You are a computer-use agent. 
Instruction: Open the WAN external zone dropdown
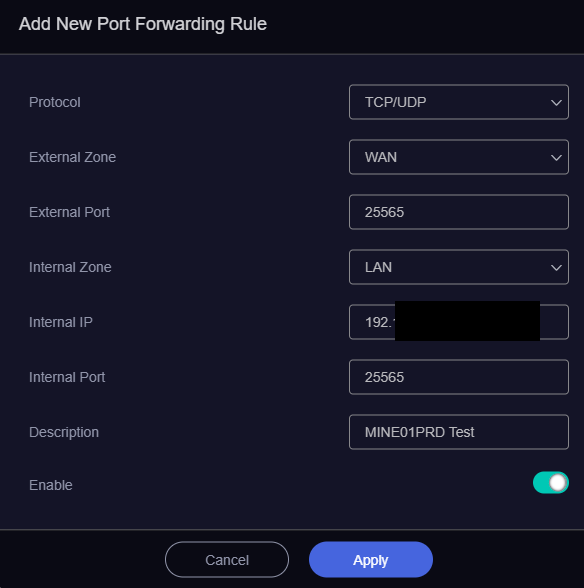point(459,157)
